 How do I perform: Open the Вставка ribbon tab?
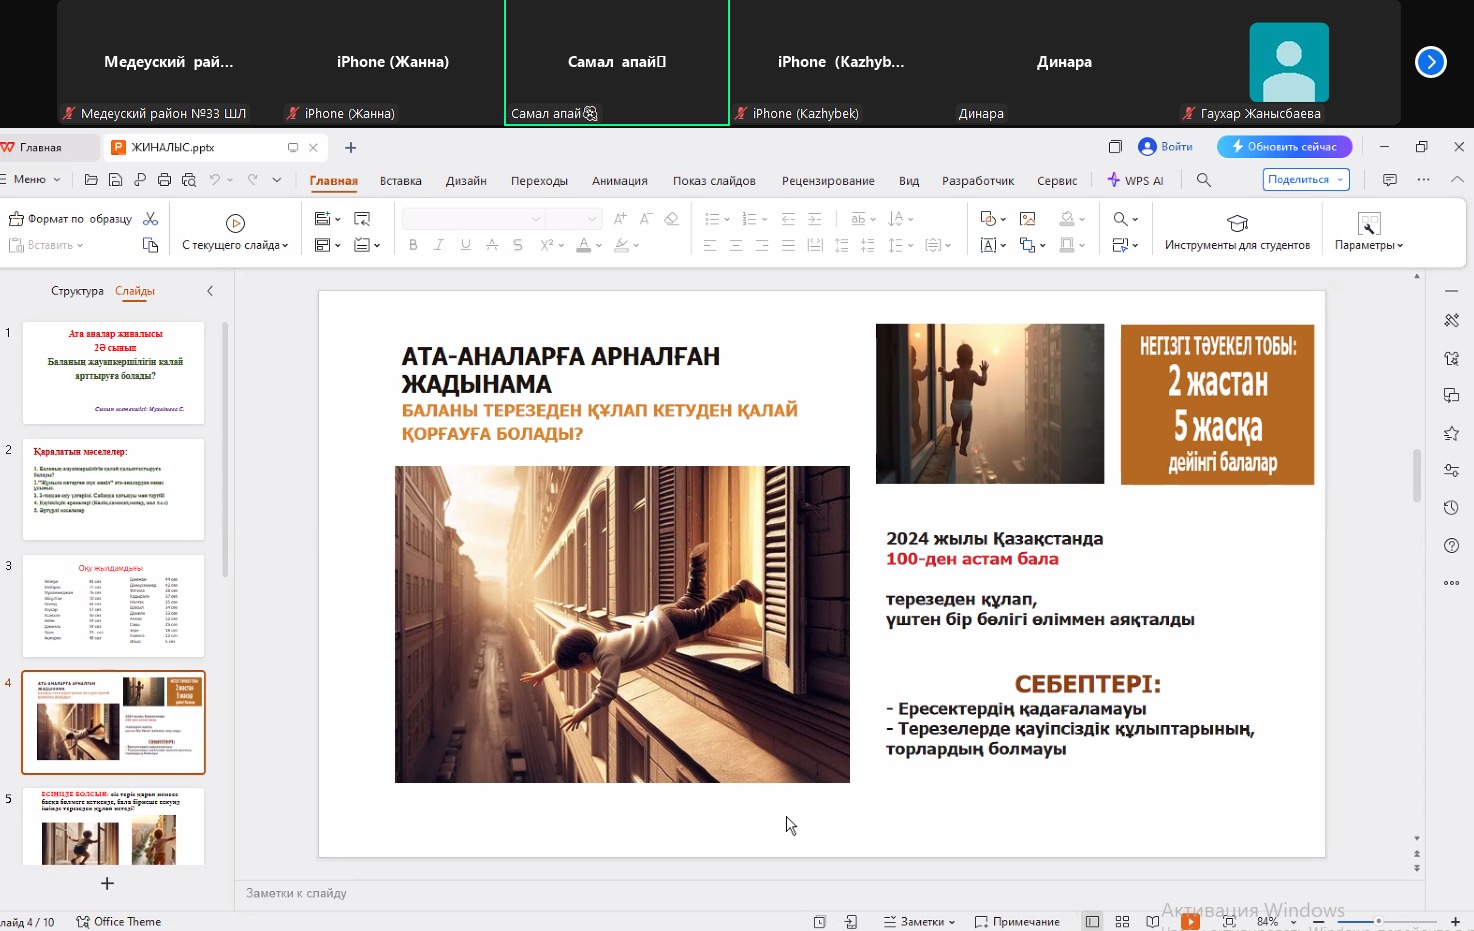coord(400,181)
